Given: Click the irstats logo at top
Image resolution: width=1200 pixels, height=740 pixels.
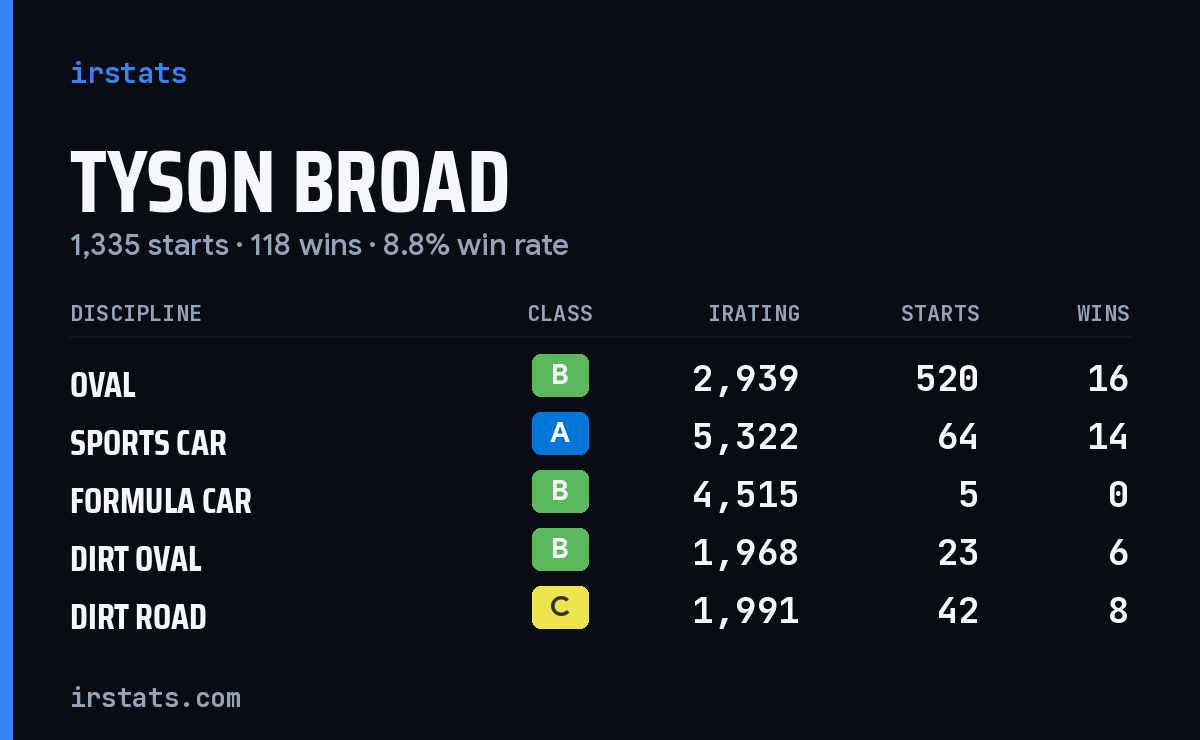Looking at the screenshot, I should coord(129,73).
